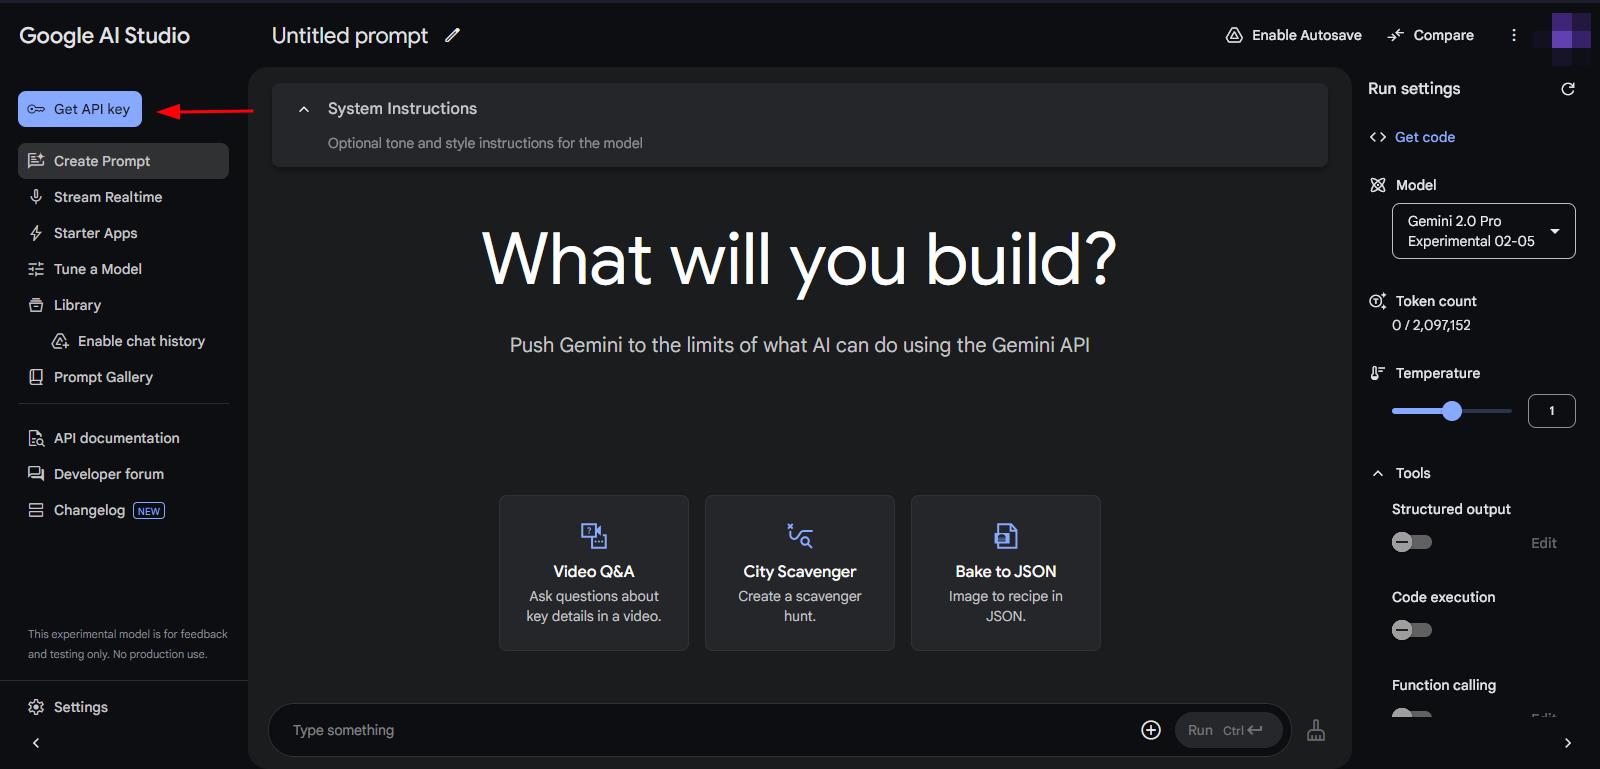
Task: Adjust the Temperature slider handle
Action: point(1452,411)
